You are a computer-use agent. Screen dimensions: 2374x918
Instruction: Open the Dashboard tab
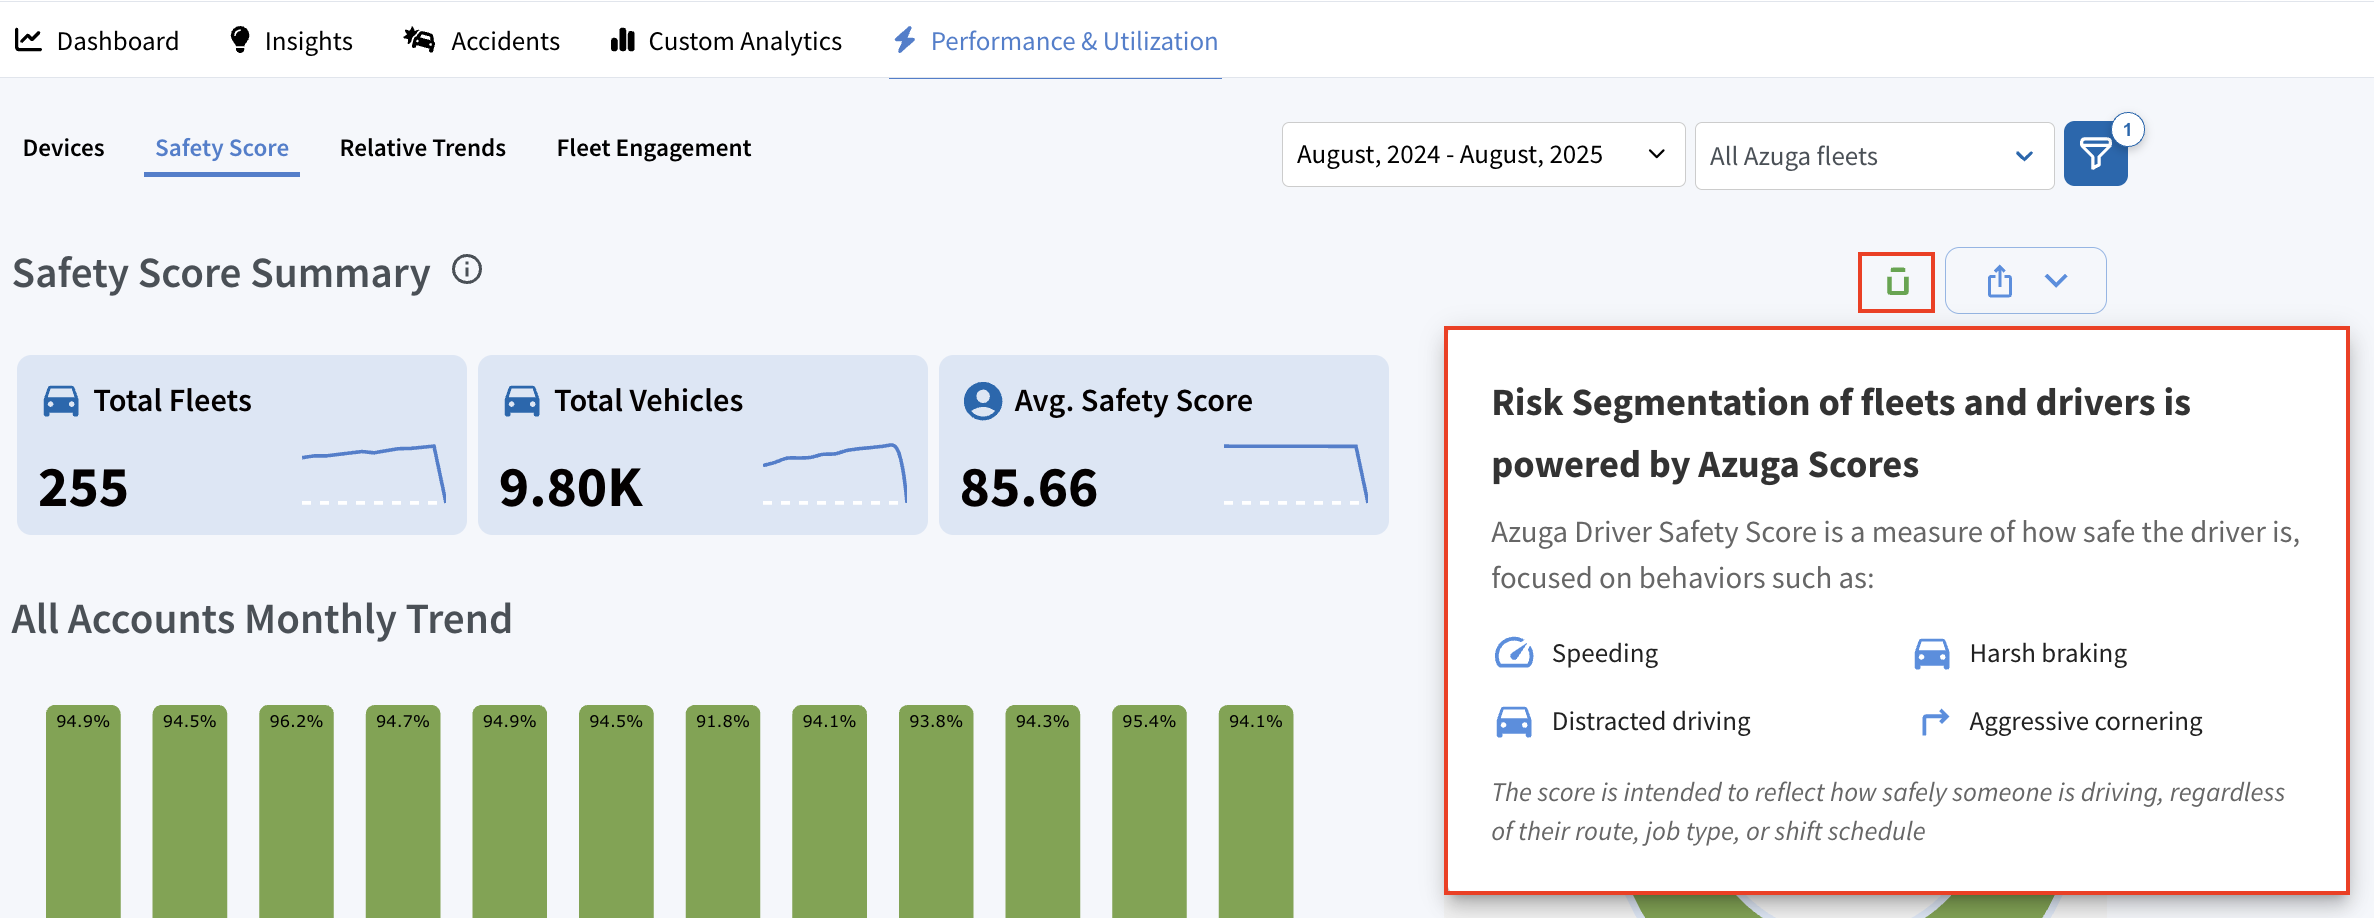pyautogui.click(x=97, y=41)
